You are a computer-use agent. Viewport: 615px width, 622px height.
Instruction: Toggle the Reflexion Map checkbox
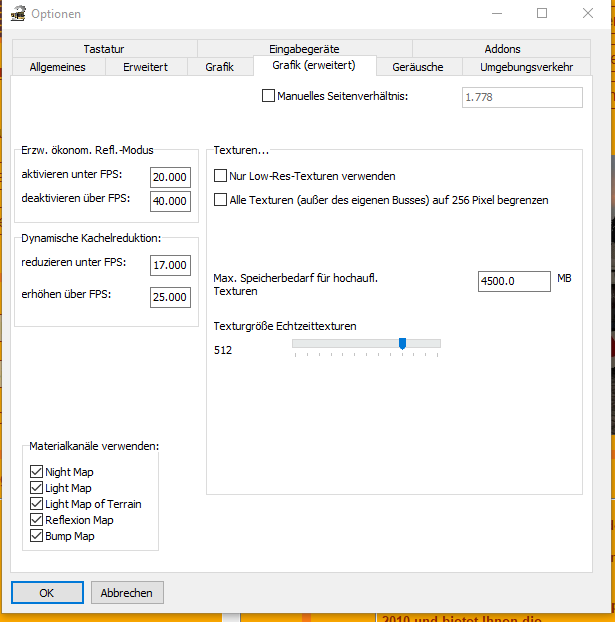pos(37,519)
